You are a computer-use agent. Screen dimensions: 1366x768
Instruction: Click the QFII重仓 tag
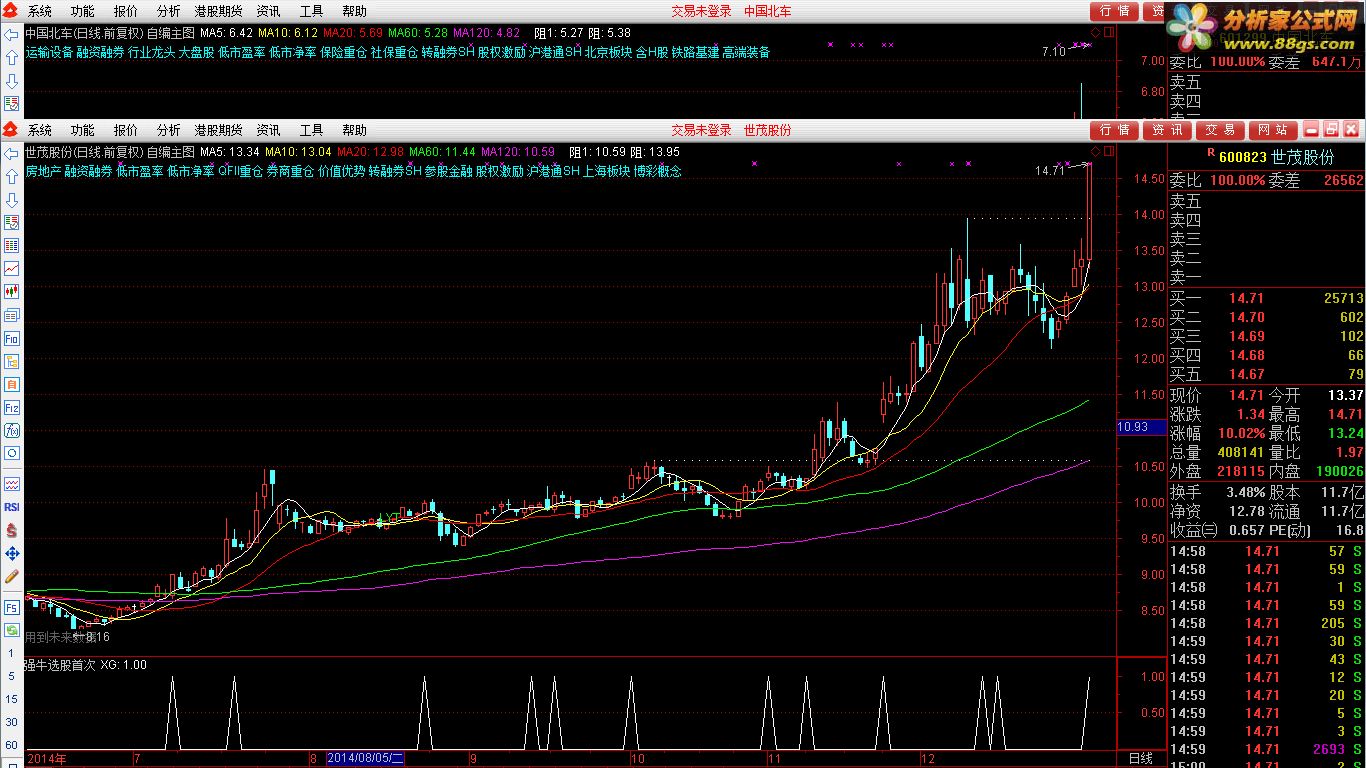(240, 171)
